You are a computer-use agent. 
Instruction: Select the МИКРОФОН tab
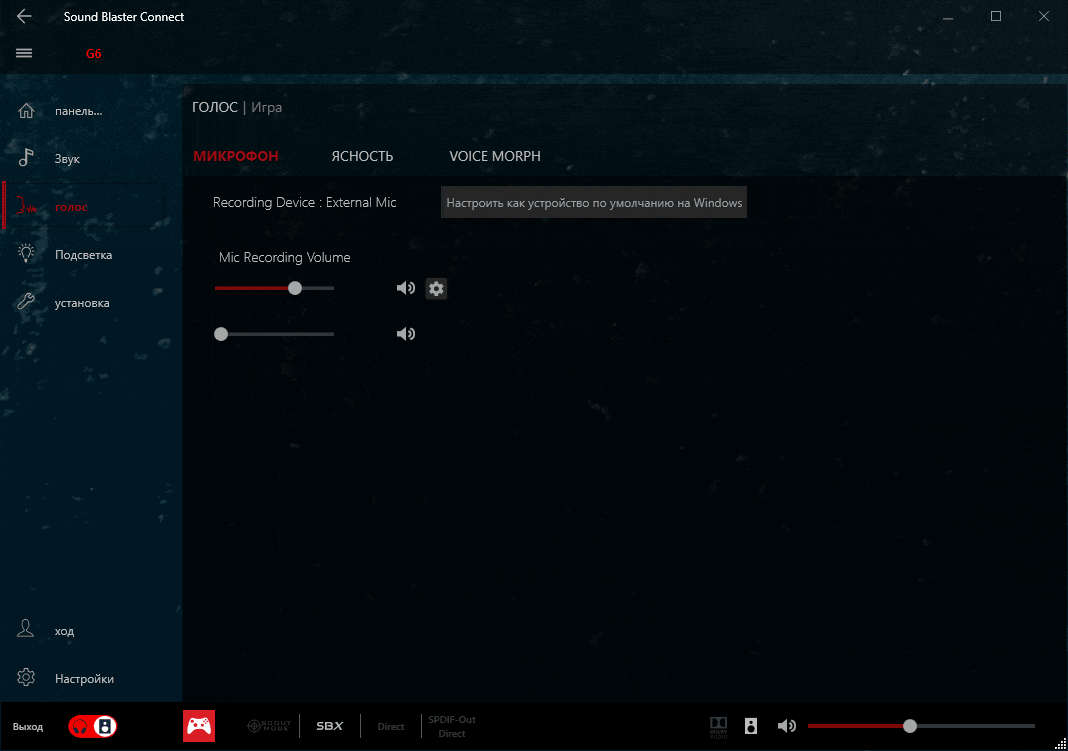[235, 156]
